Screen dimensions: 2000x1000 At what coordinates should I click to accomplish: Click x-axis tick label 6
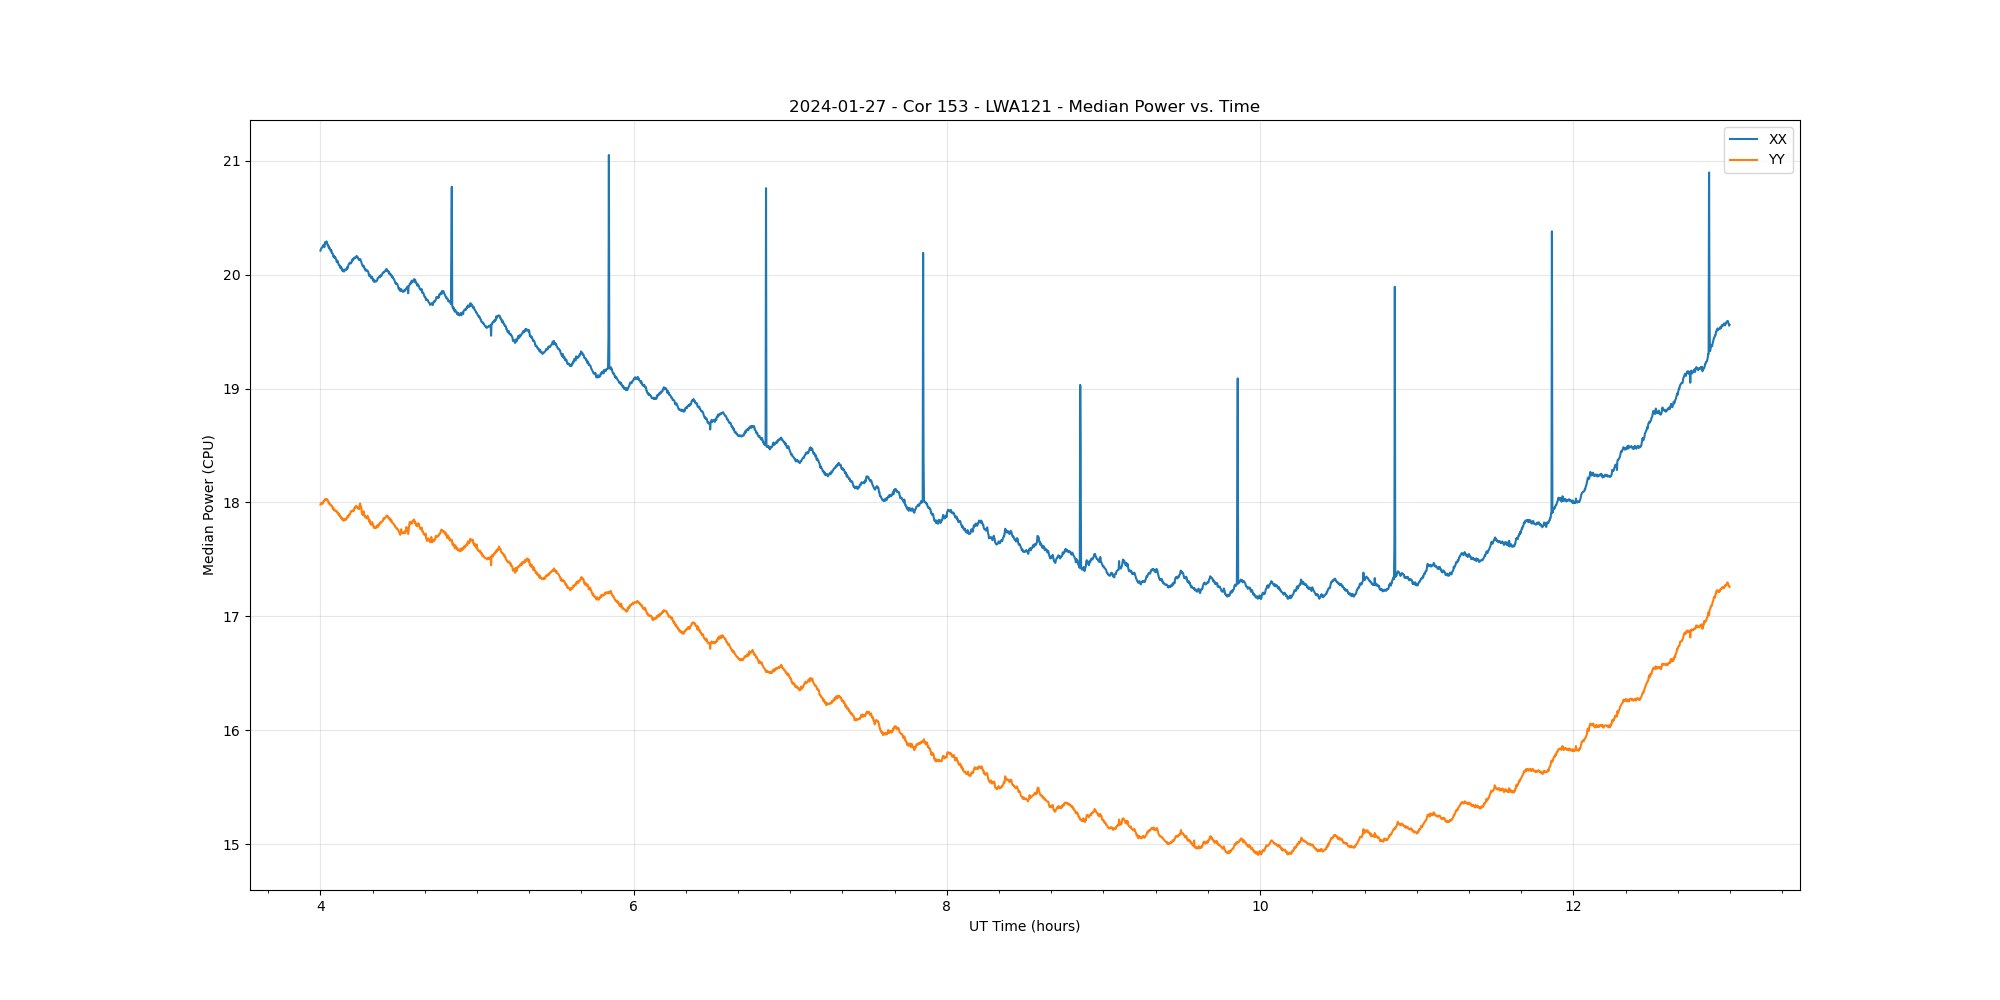pos(633,907)
